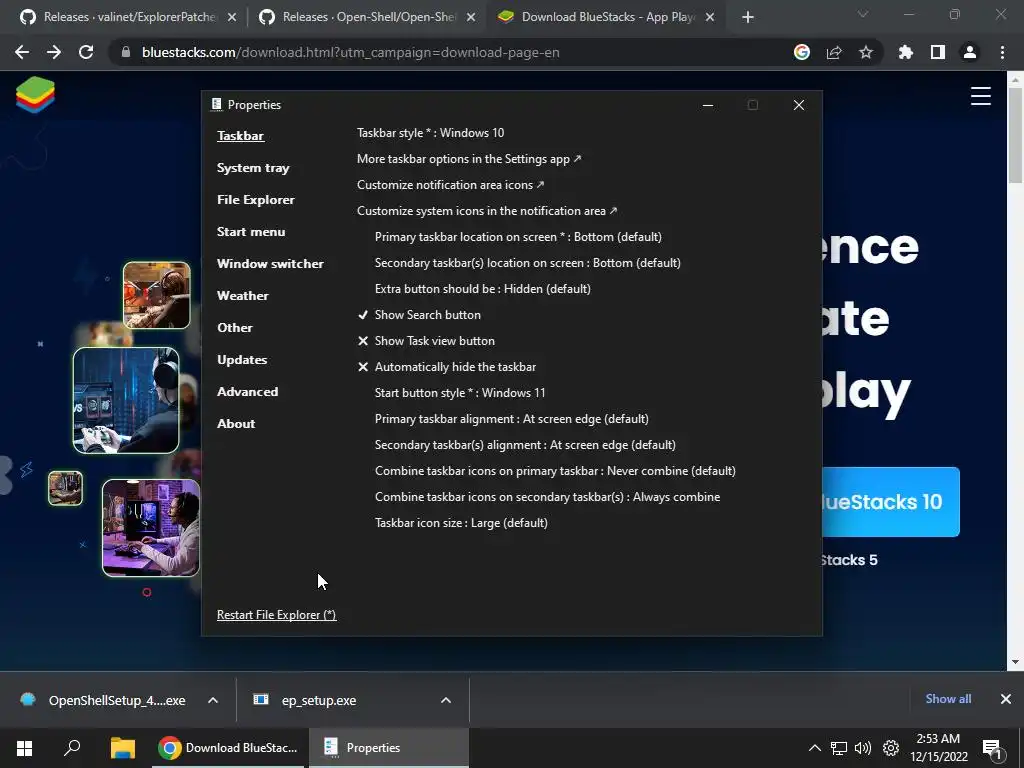Change Primary taskbar location on screen
Screen dimensions: 1024x768
click(x=518, y=236)
